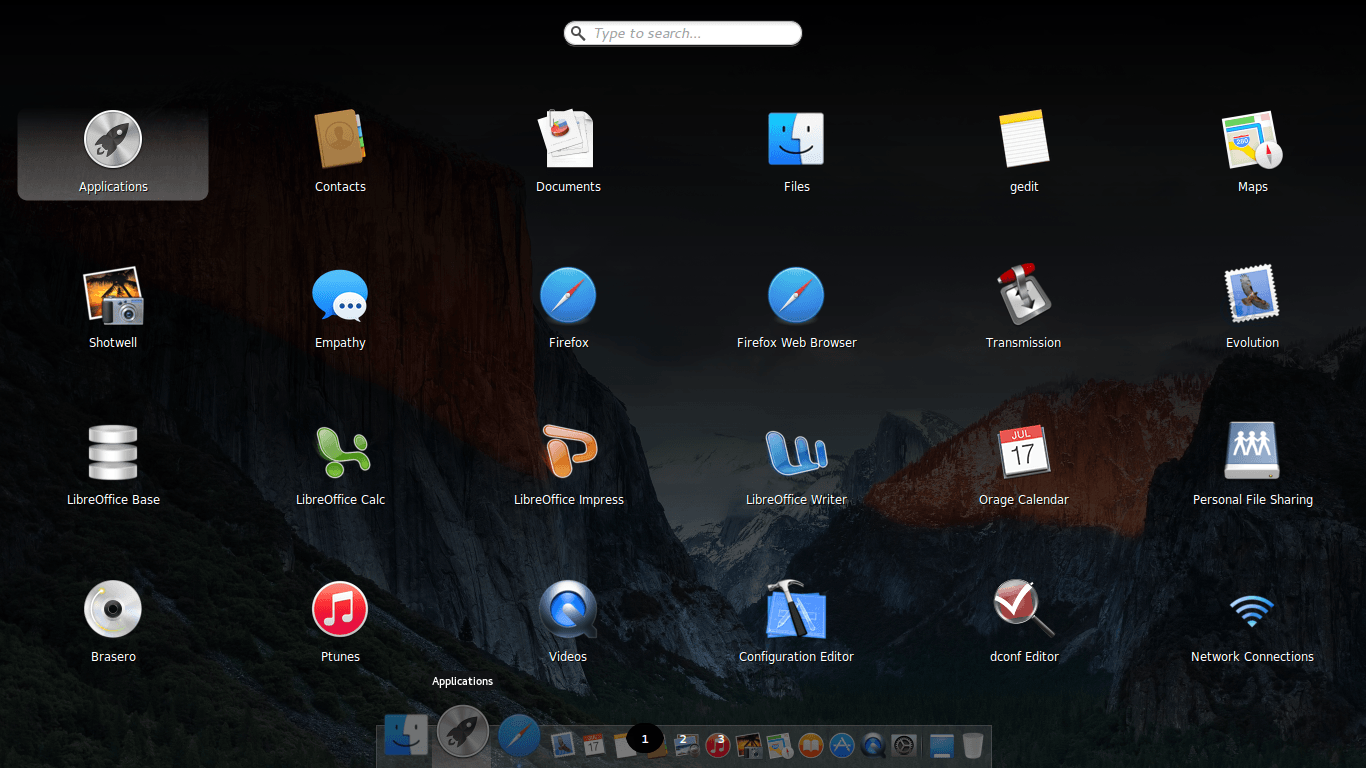Open the Trash in the dock
The image size is (1366, 768).
[x=973, y=745]
